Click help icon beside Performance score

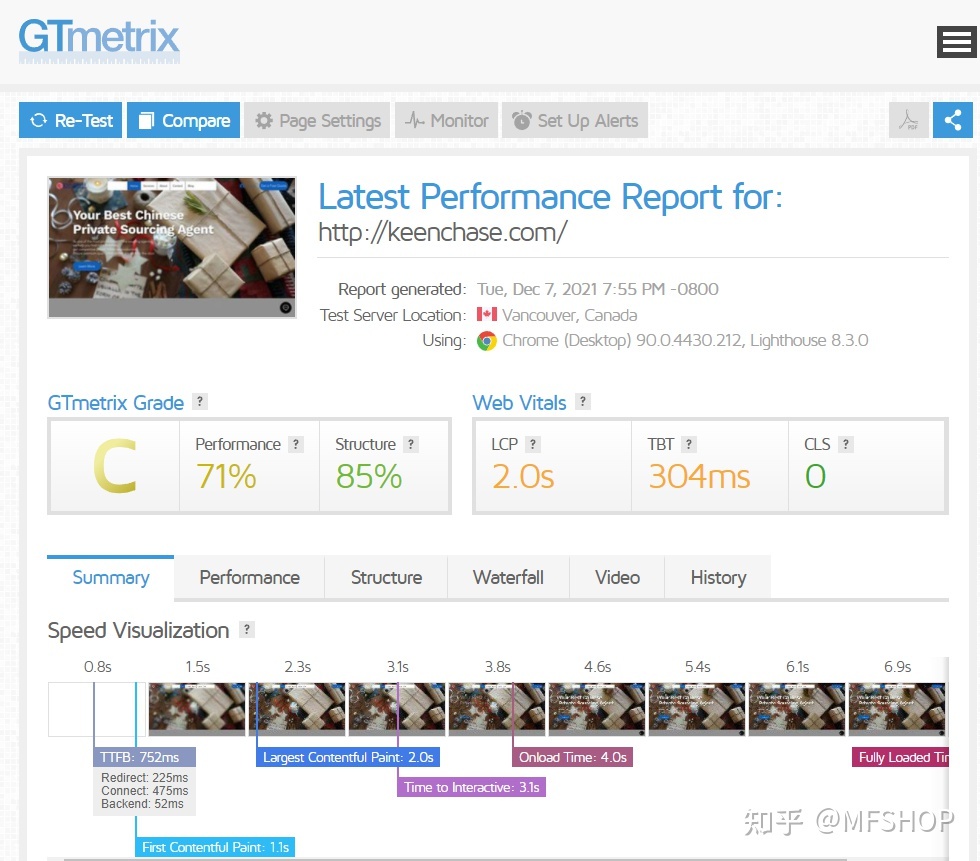295,445
